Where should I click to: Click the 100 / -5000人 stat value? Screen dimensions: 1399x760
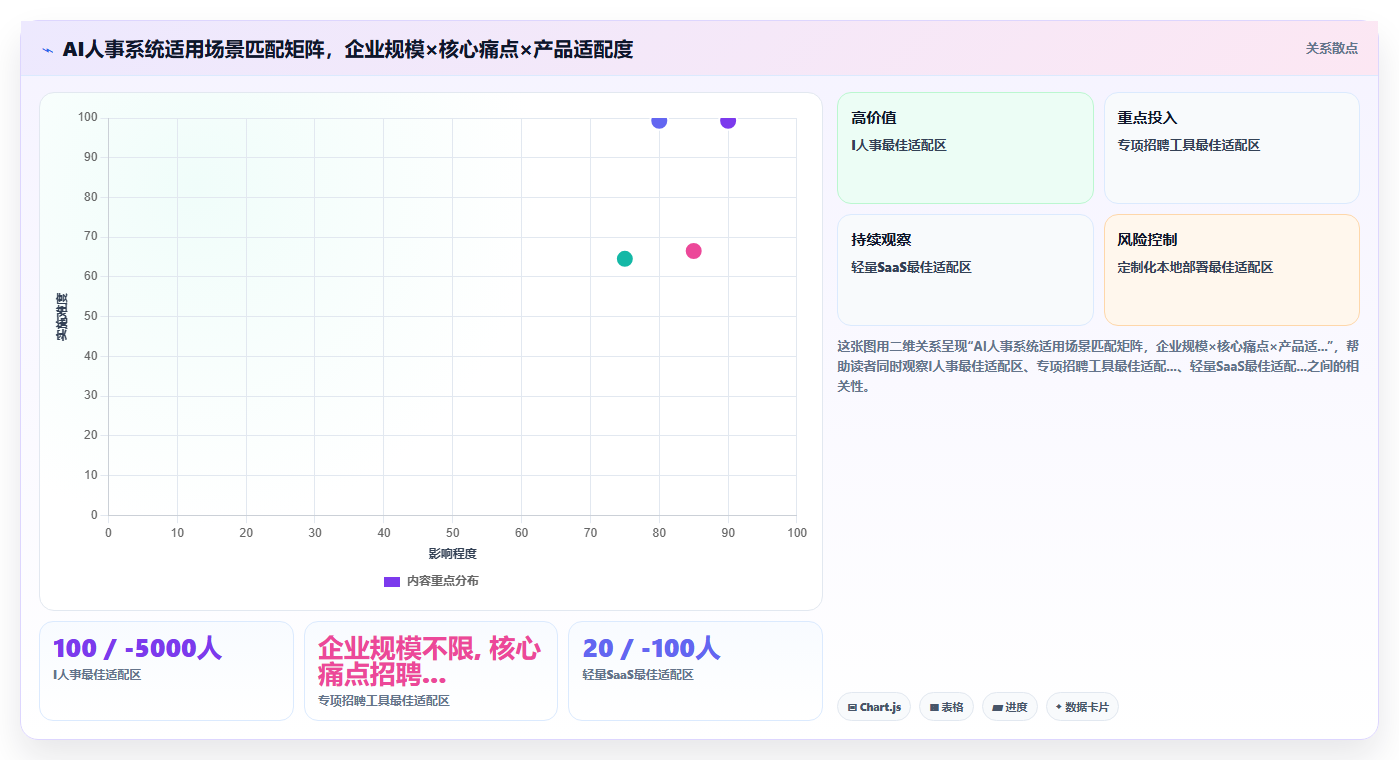tap(137, 648)
